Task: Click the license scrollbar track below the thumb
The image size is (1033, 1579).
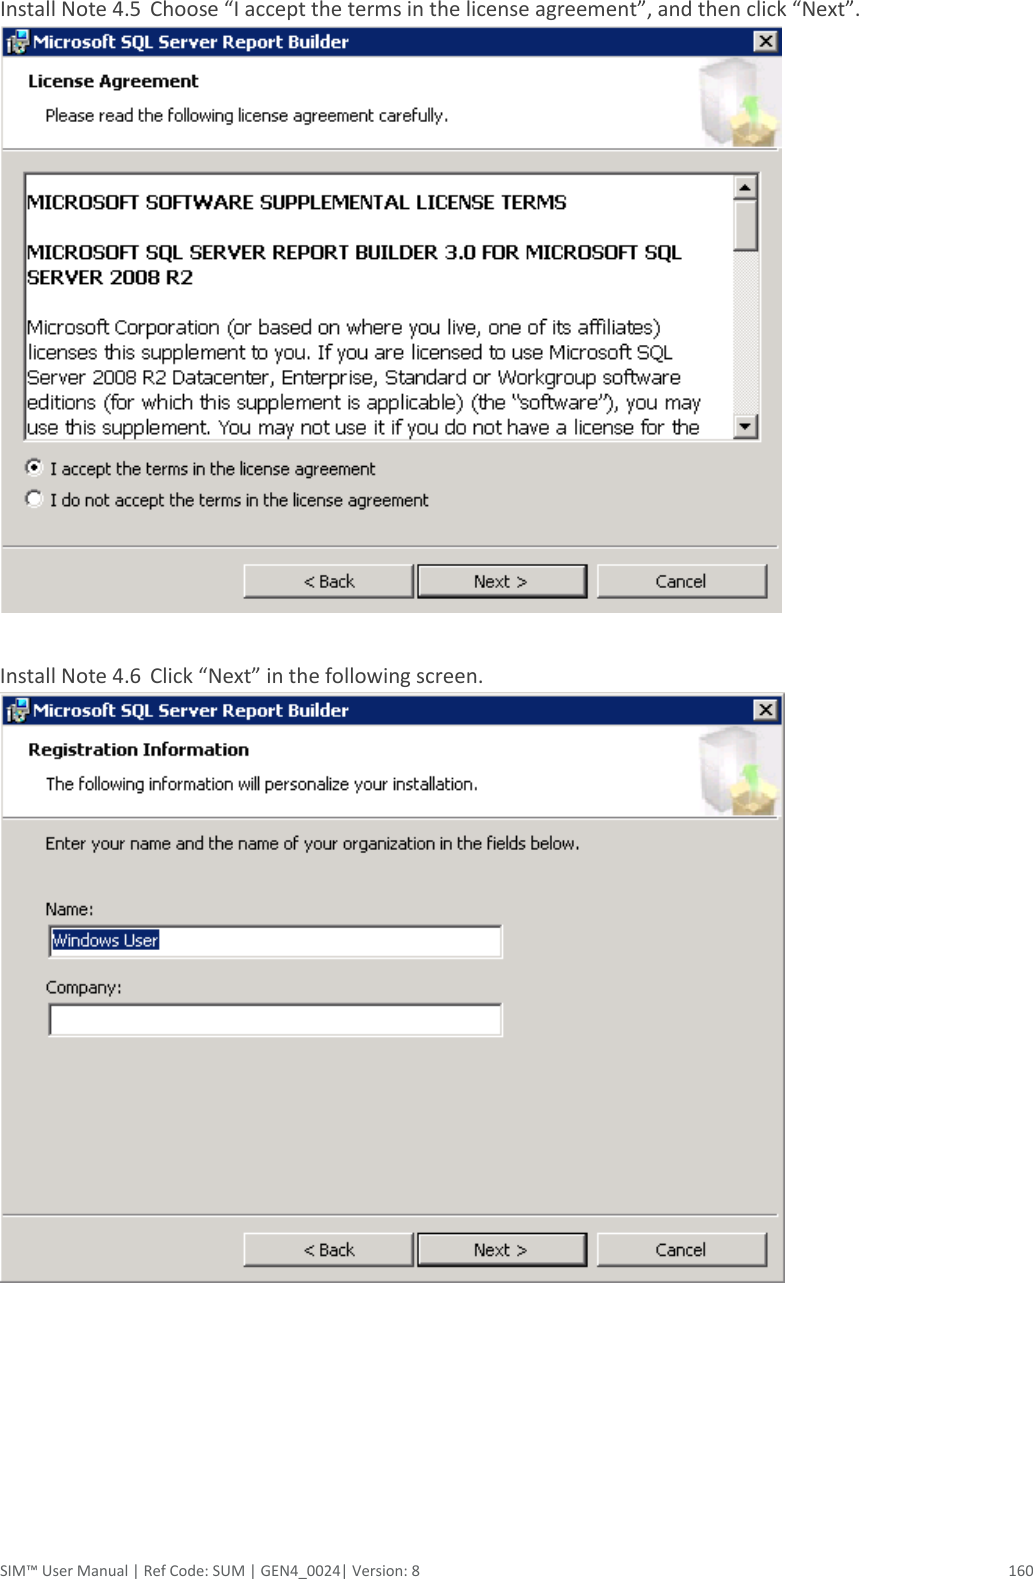Action: pyautogui.click(x=745, y=333)
